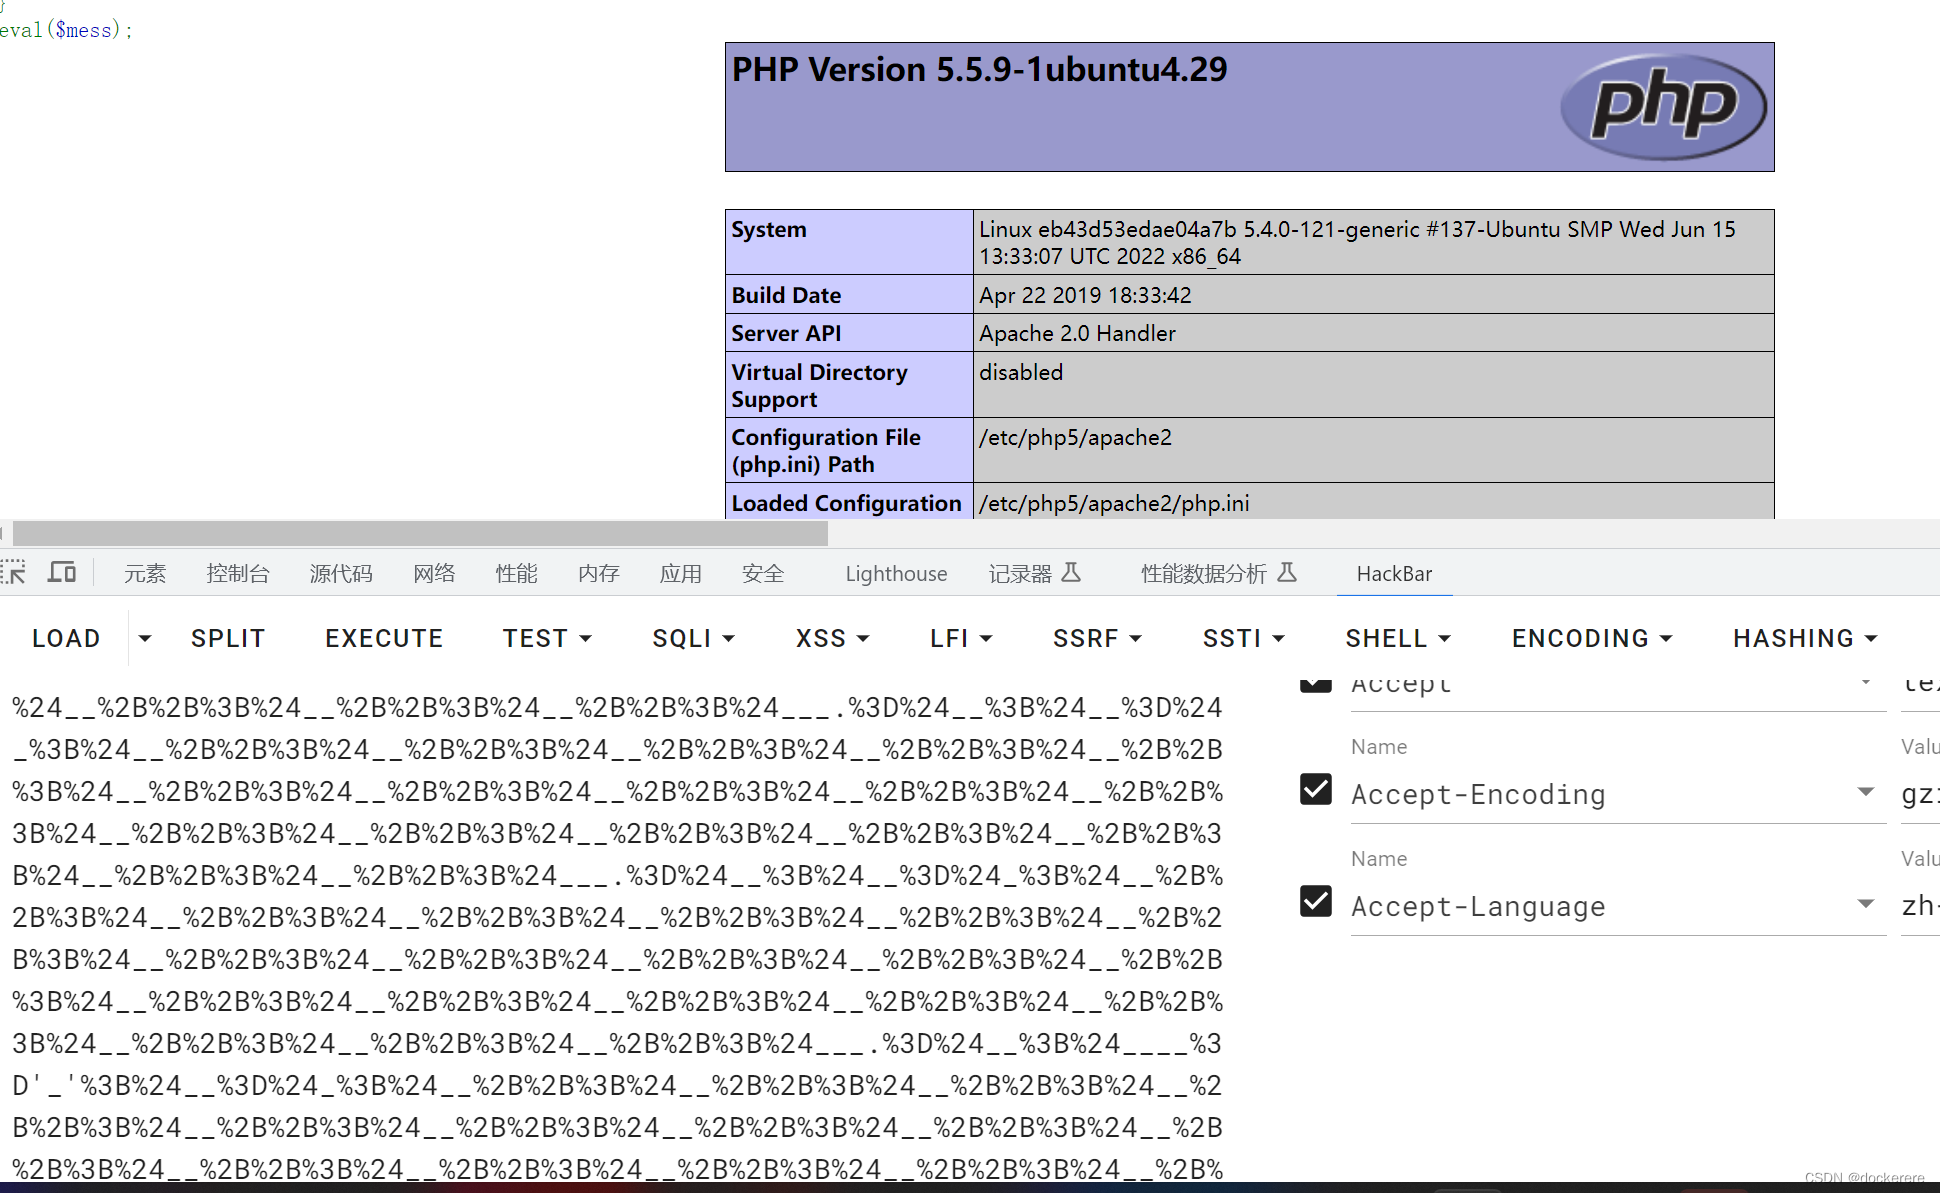Click the inspect element picker icon
This screenshot has width=1940, height=1193.
click(13, 572)
